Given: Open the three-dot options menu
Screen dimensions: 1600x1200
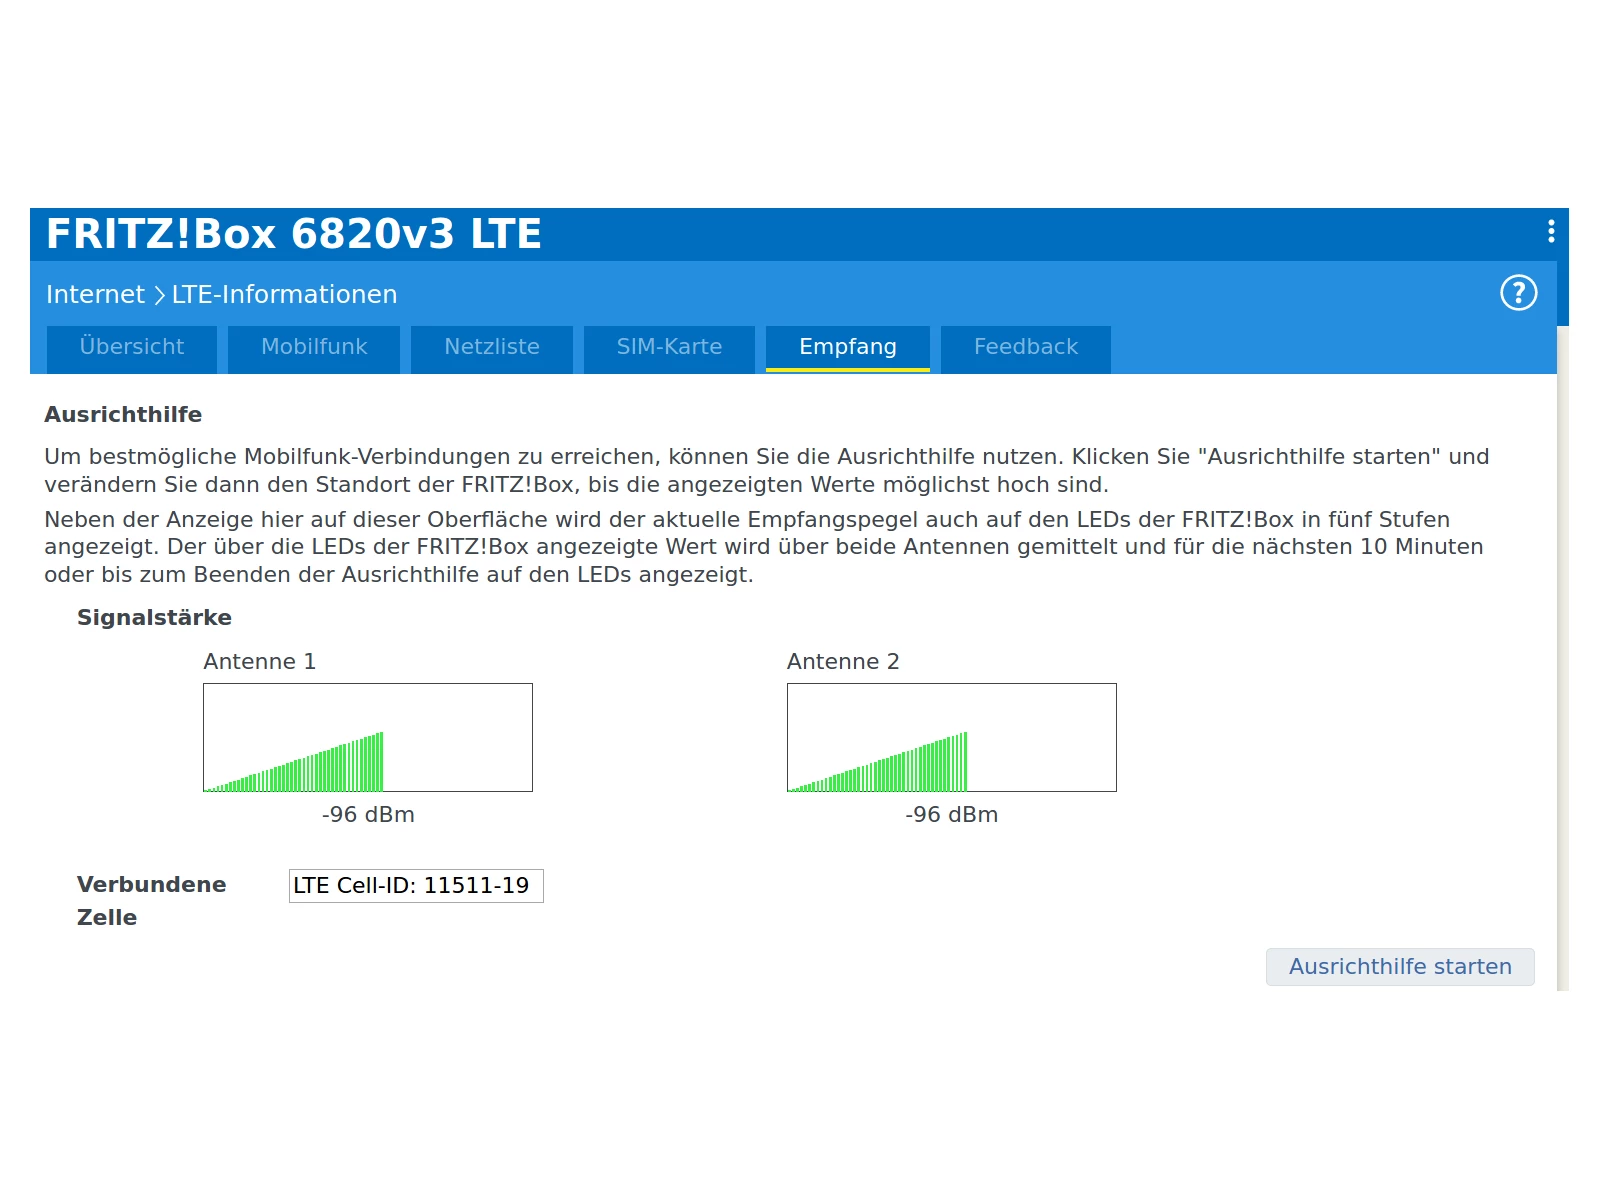Looking at the screenshot, I should pos(1551,232).
